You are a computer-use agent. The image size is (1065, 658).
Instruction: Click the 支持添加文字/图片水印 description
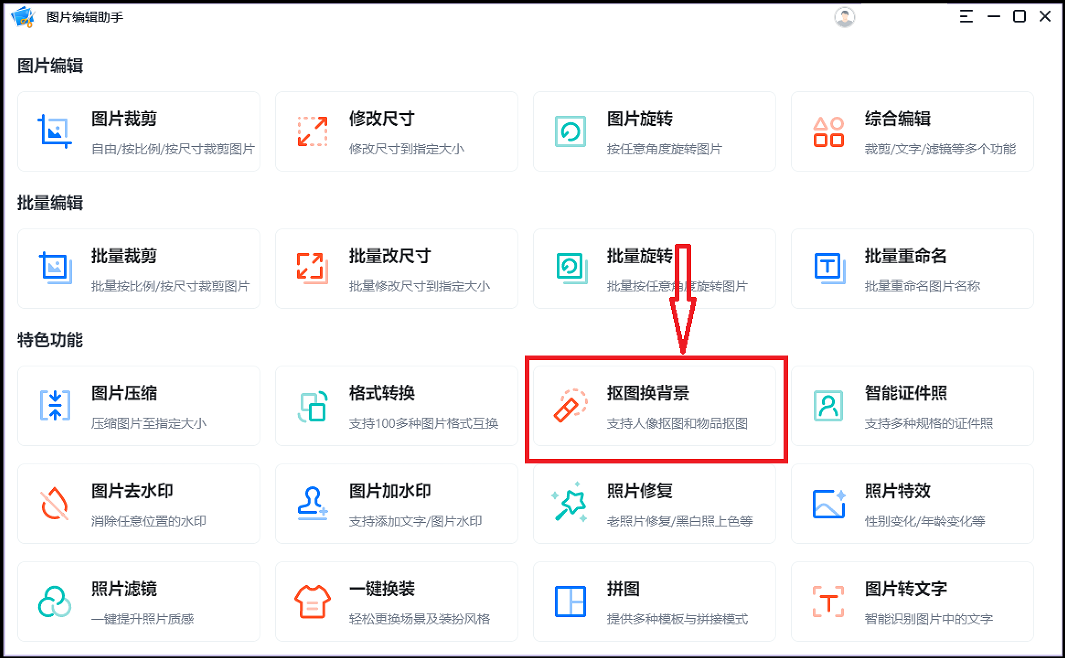tap(416, 521)
